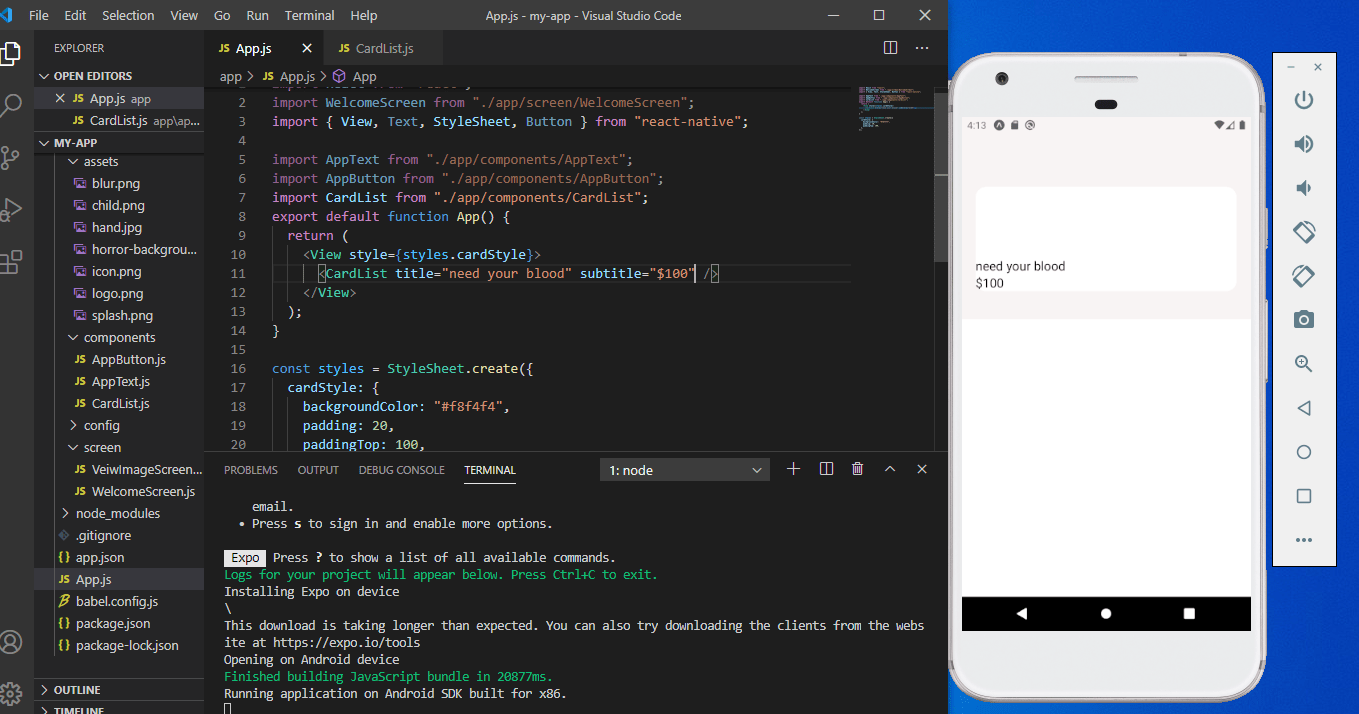The width and height of the screenshot is (1359, 714).
Task: Maximize the terminal panel size
Action: pyautogui.click(x=890, y=469)
